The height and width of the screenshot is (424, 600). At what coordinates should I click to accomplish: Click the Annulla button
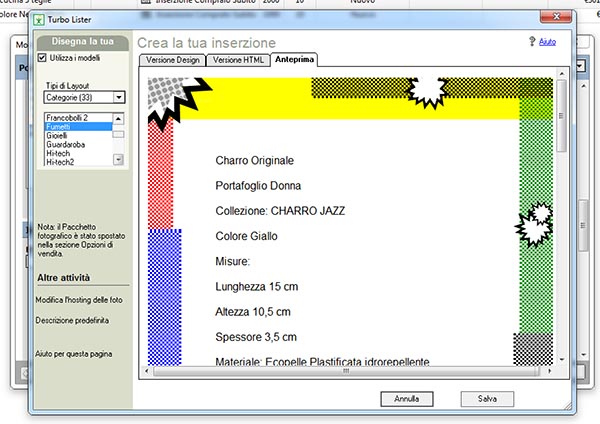pyautogui.click(x=407, y=399)
